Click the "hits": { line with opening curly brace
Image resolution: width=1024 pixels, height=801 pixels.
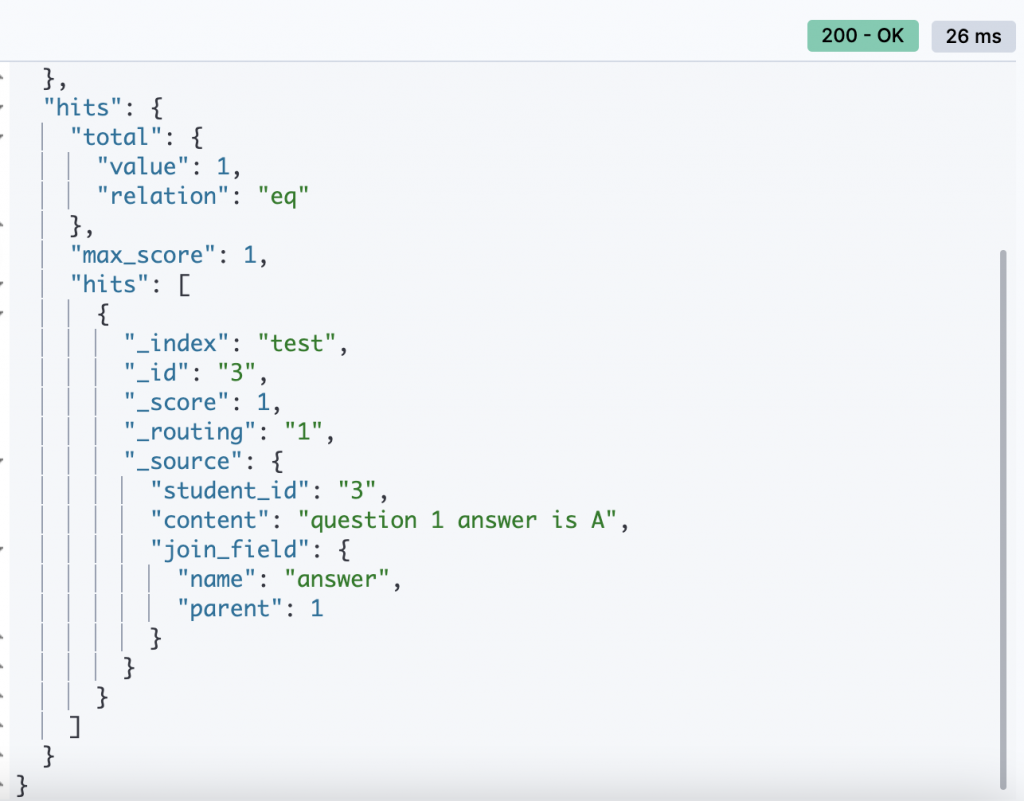(x=103, y=107)
